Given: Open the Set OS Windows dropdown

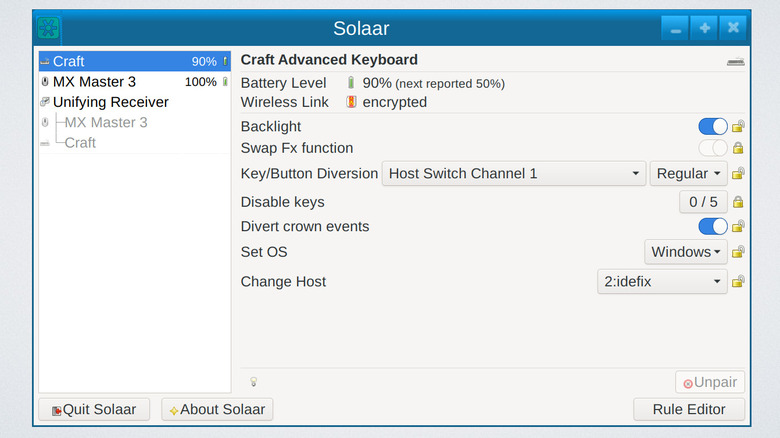Looking at the screenshot, I should [x=686, y=252].
